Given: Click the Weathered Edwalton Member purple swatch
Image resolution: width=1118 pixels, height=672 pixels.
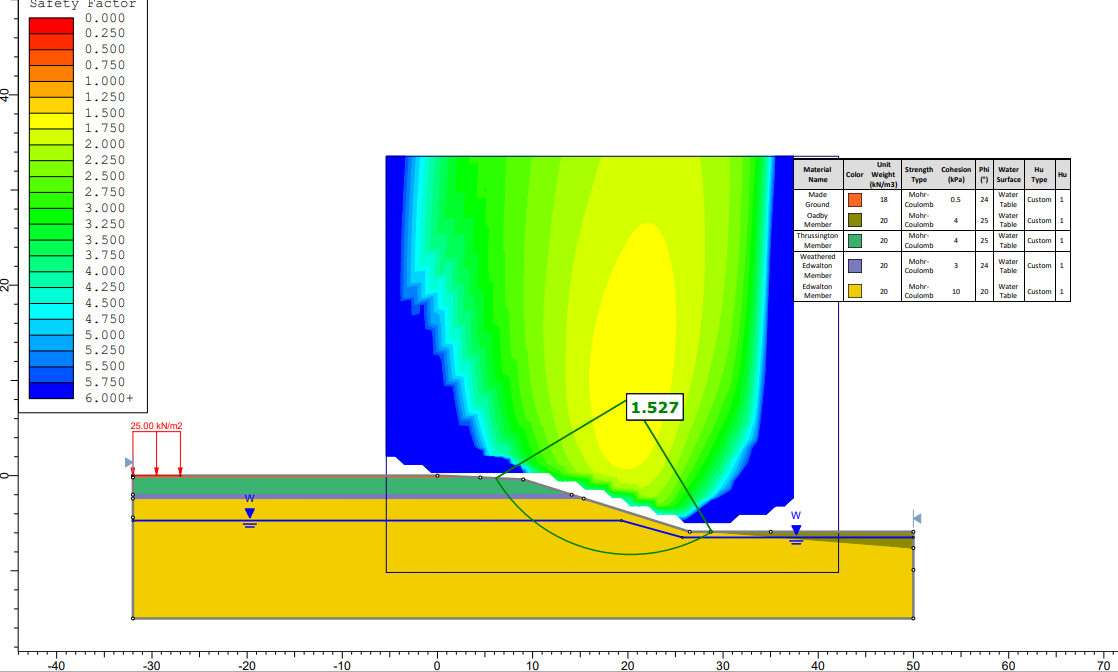Looking at the screenshot, I should pyautogui.click(x=854, y=265).
